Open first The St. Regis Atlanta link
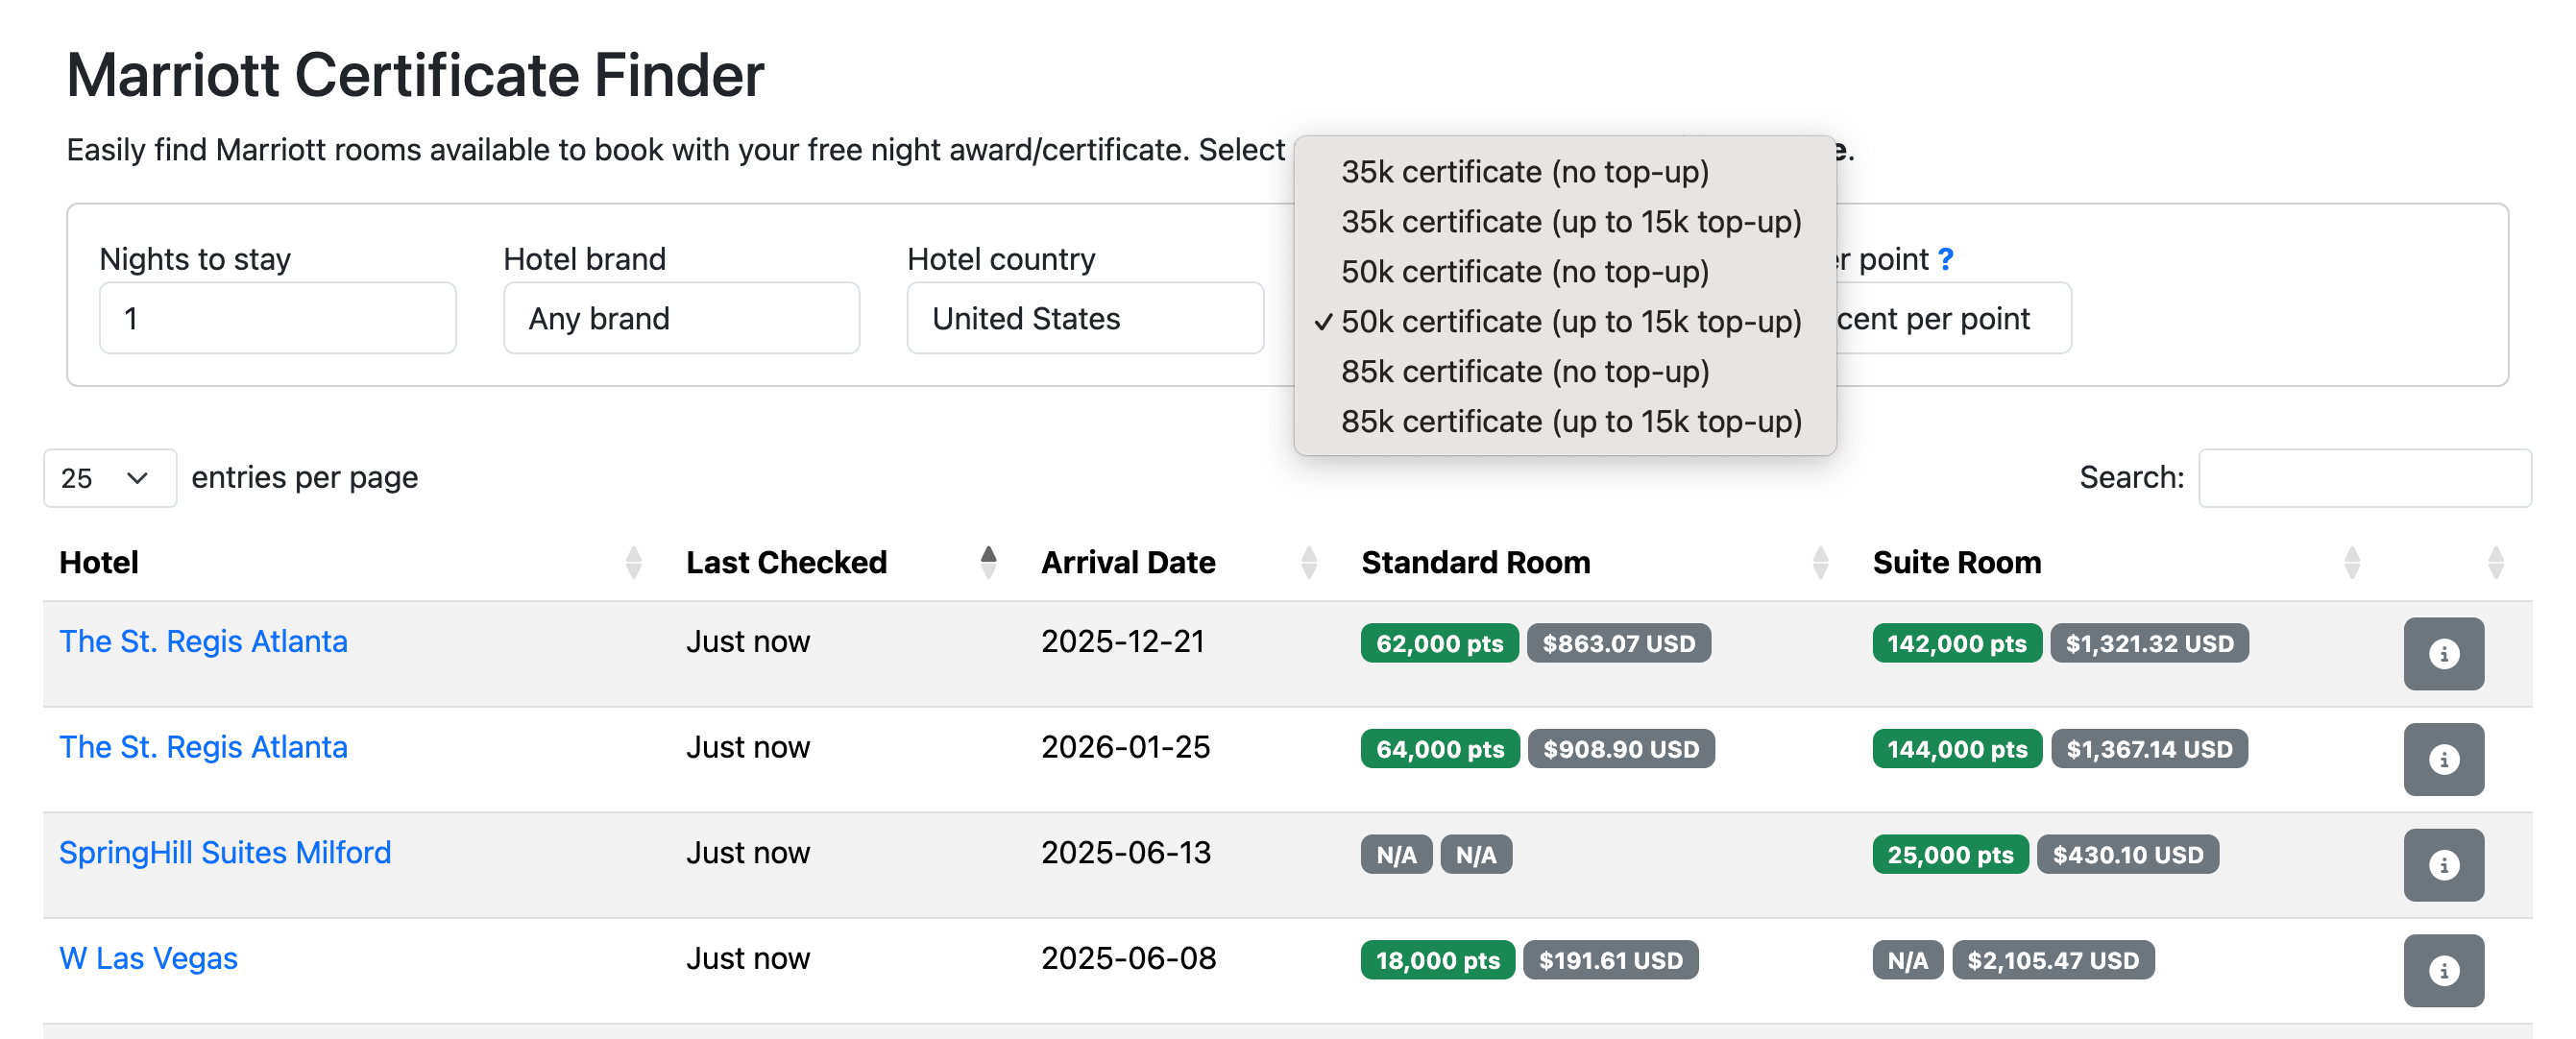The image size is (2576, 1039). pos(203,641)
